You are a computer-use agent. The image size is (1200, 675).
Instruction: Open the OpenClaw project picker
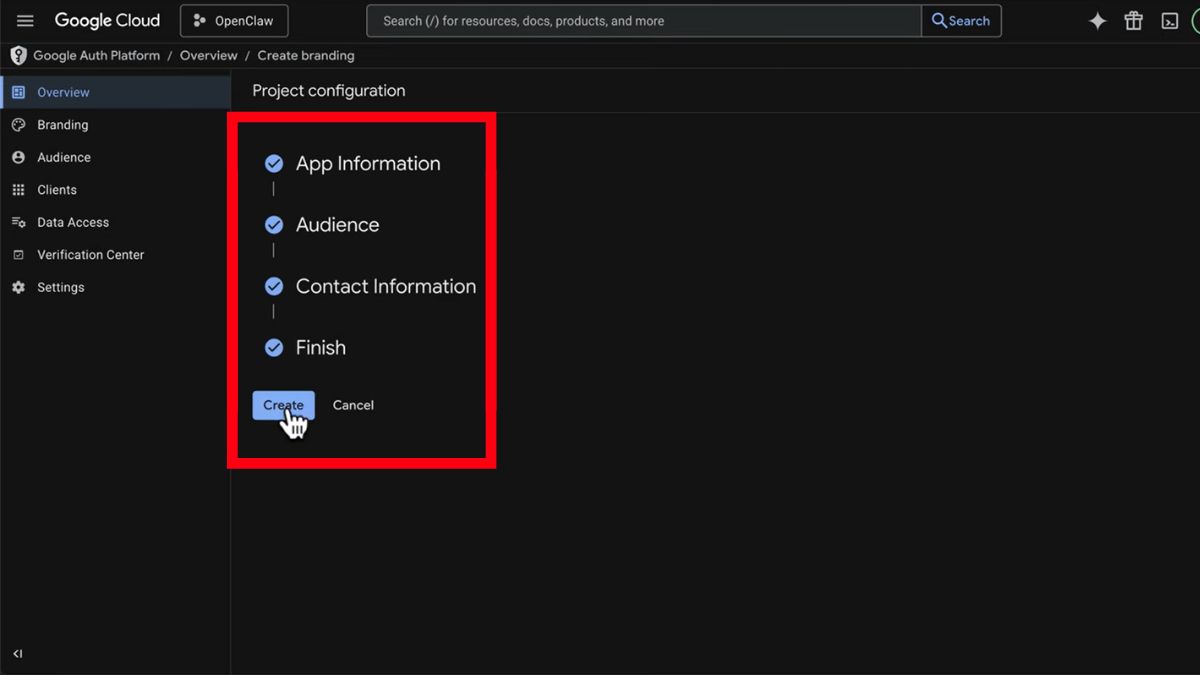tap(234, 21)
